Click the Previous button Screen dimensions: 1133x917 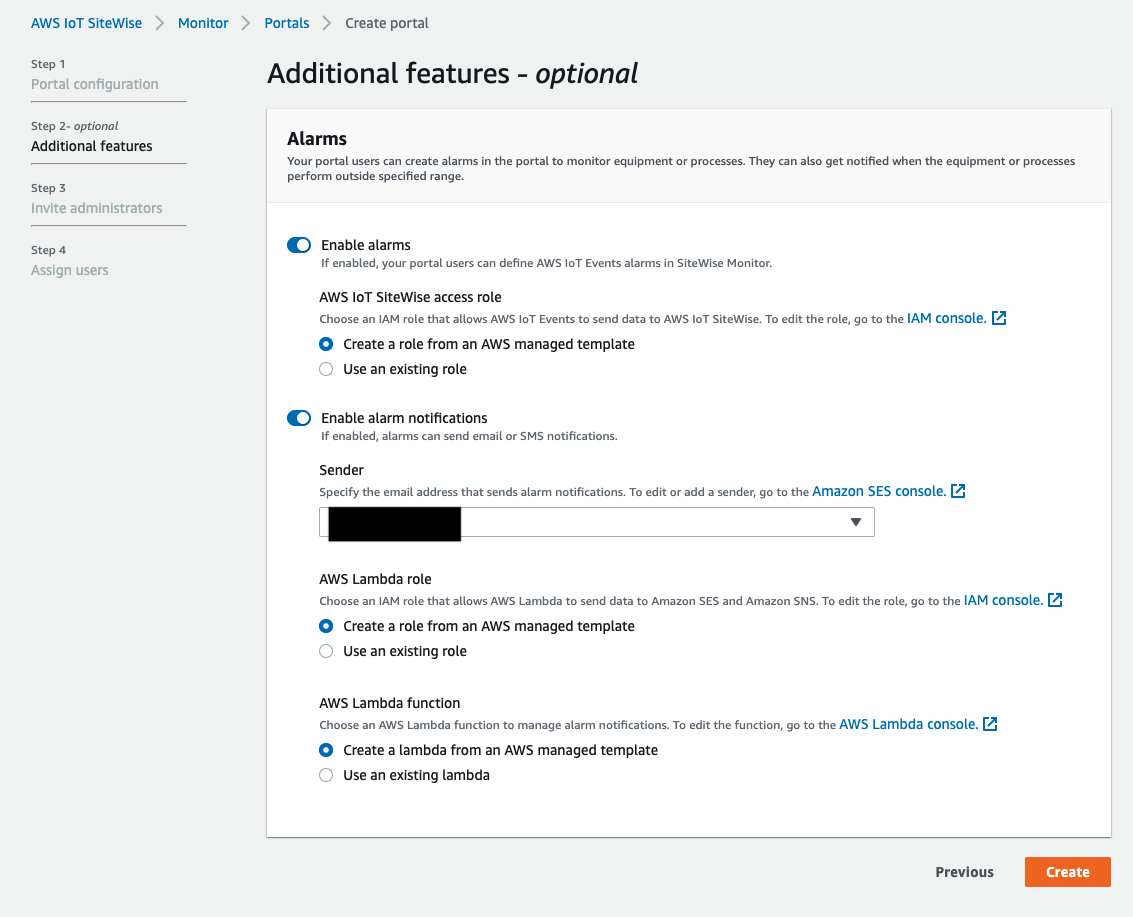[x=963, y=871]
